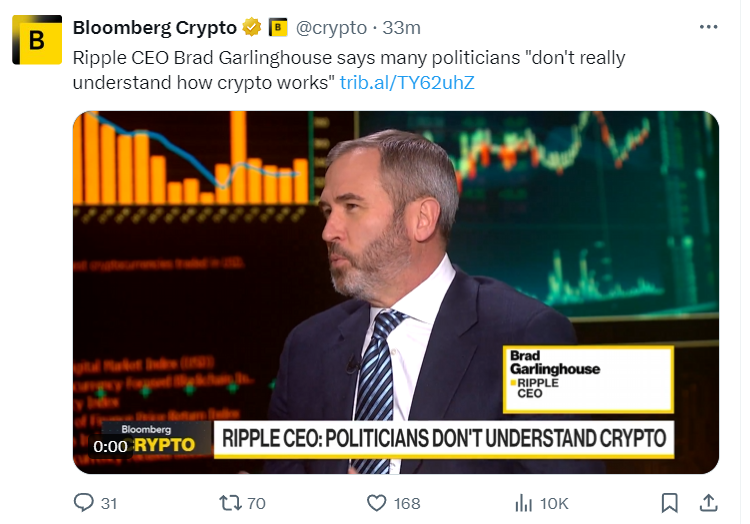Open the Bloomberg Crypto account name
Viewport: 750px width, 524px height.
(154, 27)
